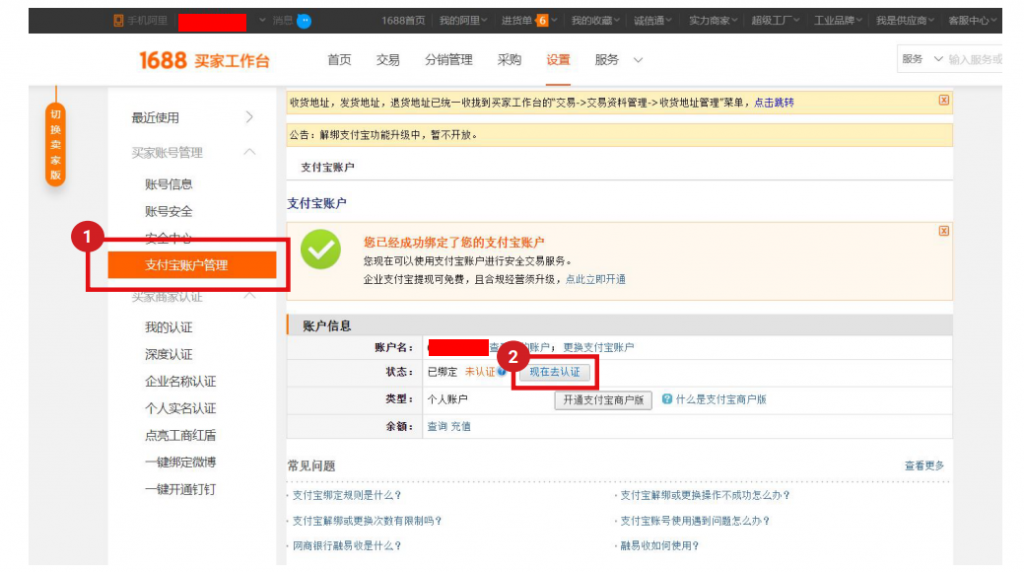Screen dimensions: 1024x572
Task: Expand the 最近使用 sidebar section
Action: click(x=249, y=118)
